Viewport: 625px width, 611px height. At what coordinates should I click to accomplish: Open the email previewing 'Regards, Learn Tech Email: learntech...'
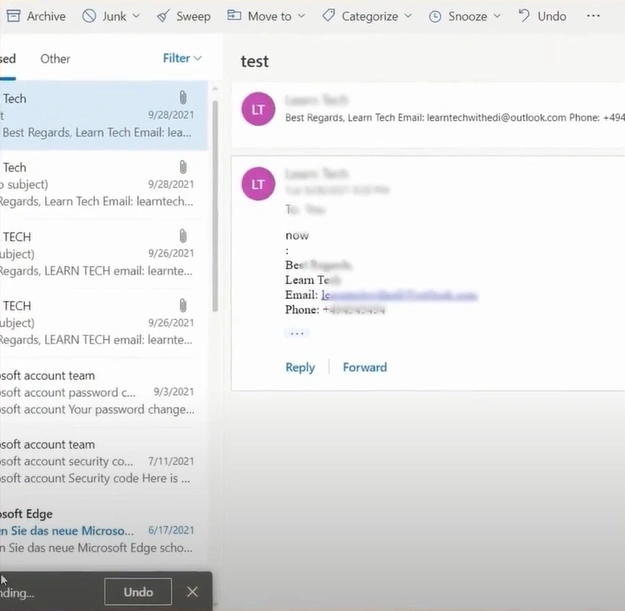[x=104, y=185]
